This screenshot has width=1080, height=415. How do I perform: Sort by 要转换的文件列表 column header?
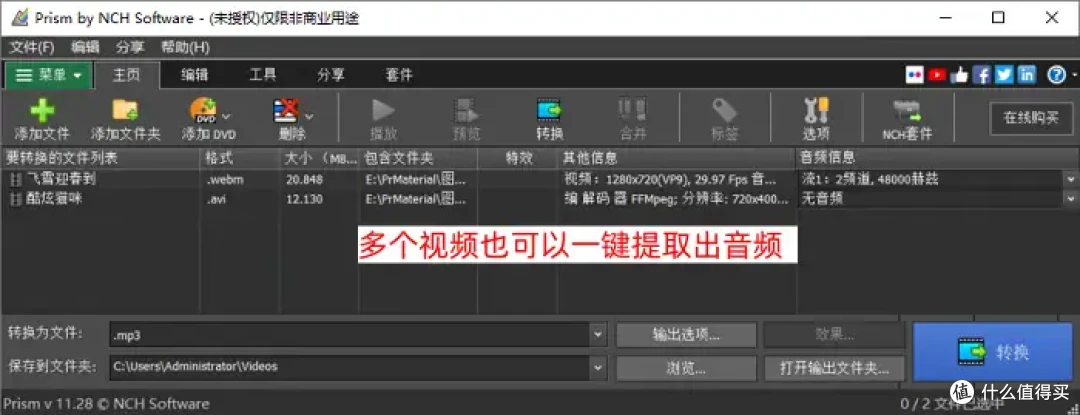point(100,158)
